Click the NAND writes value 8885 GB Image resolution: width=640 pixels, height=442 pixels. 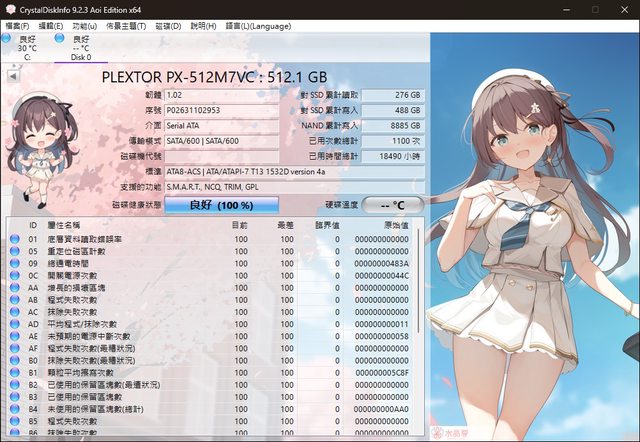pyautogui.click(x=393, y=126)
